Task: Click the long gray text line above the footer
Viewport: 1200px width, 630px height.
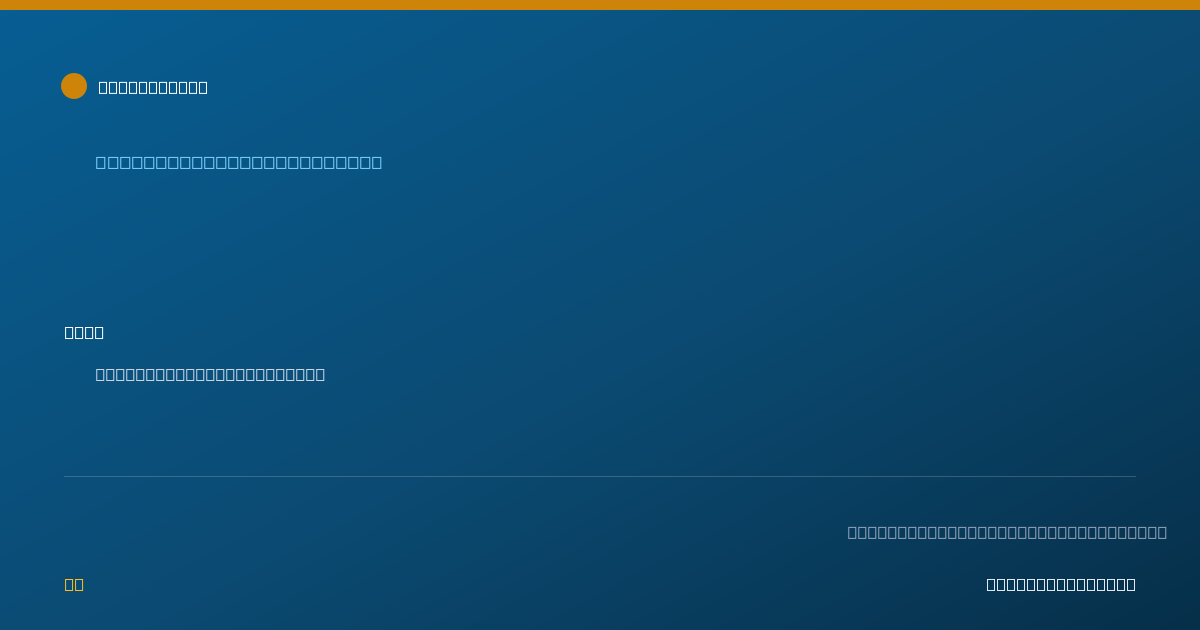Action: pos(1007,532)
